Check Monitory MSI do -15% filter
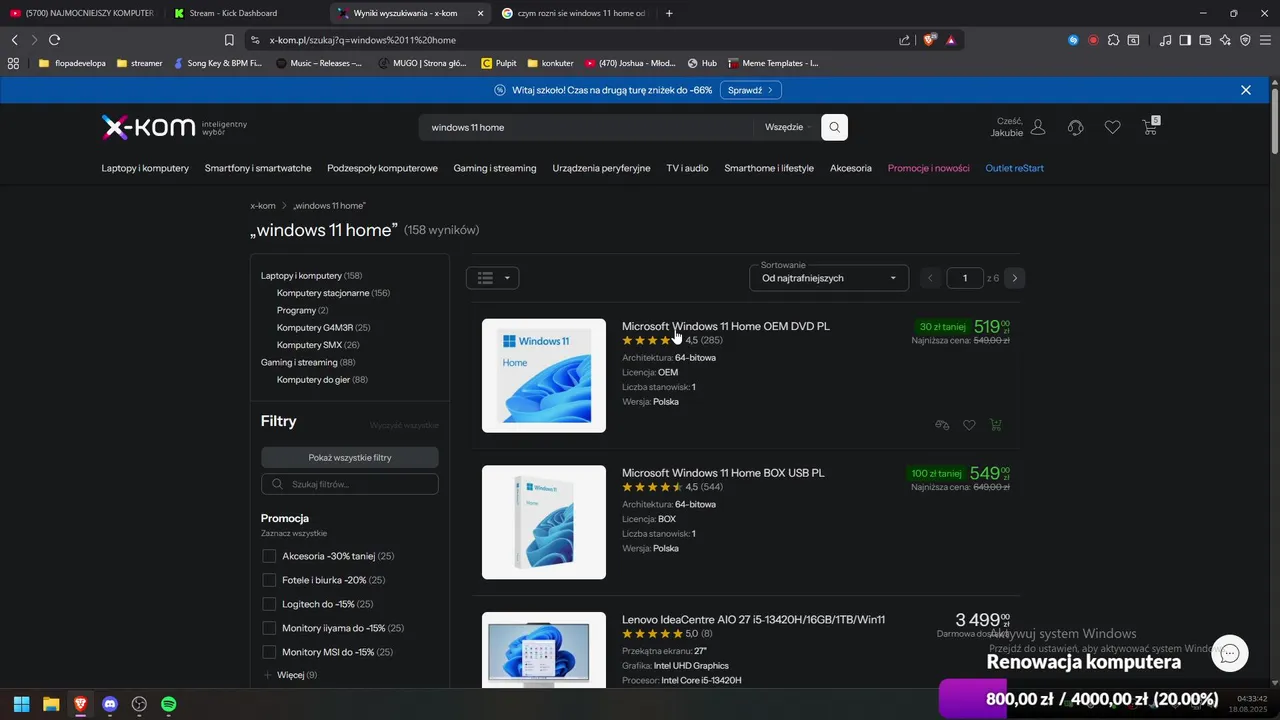 click(x=268, y=652)
